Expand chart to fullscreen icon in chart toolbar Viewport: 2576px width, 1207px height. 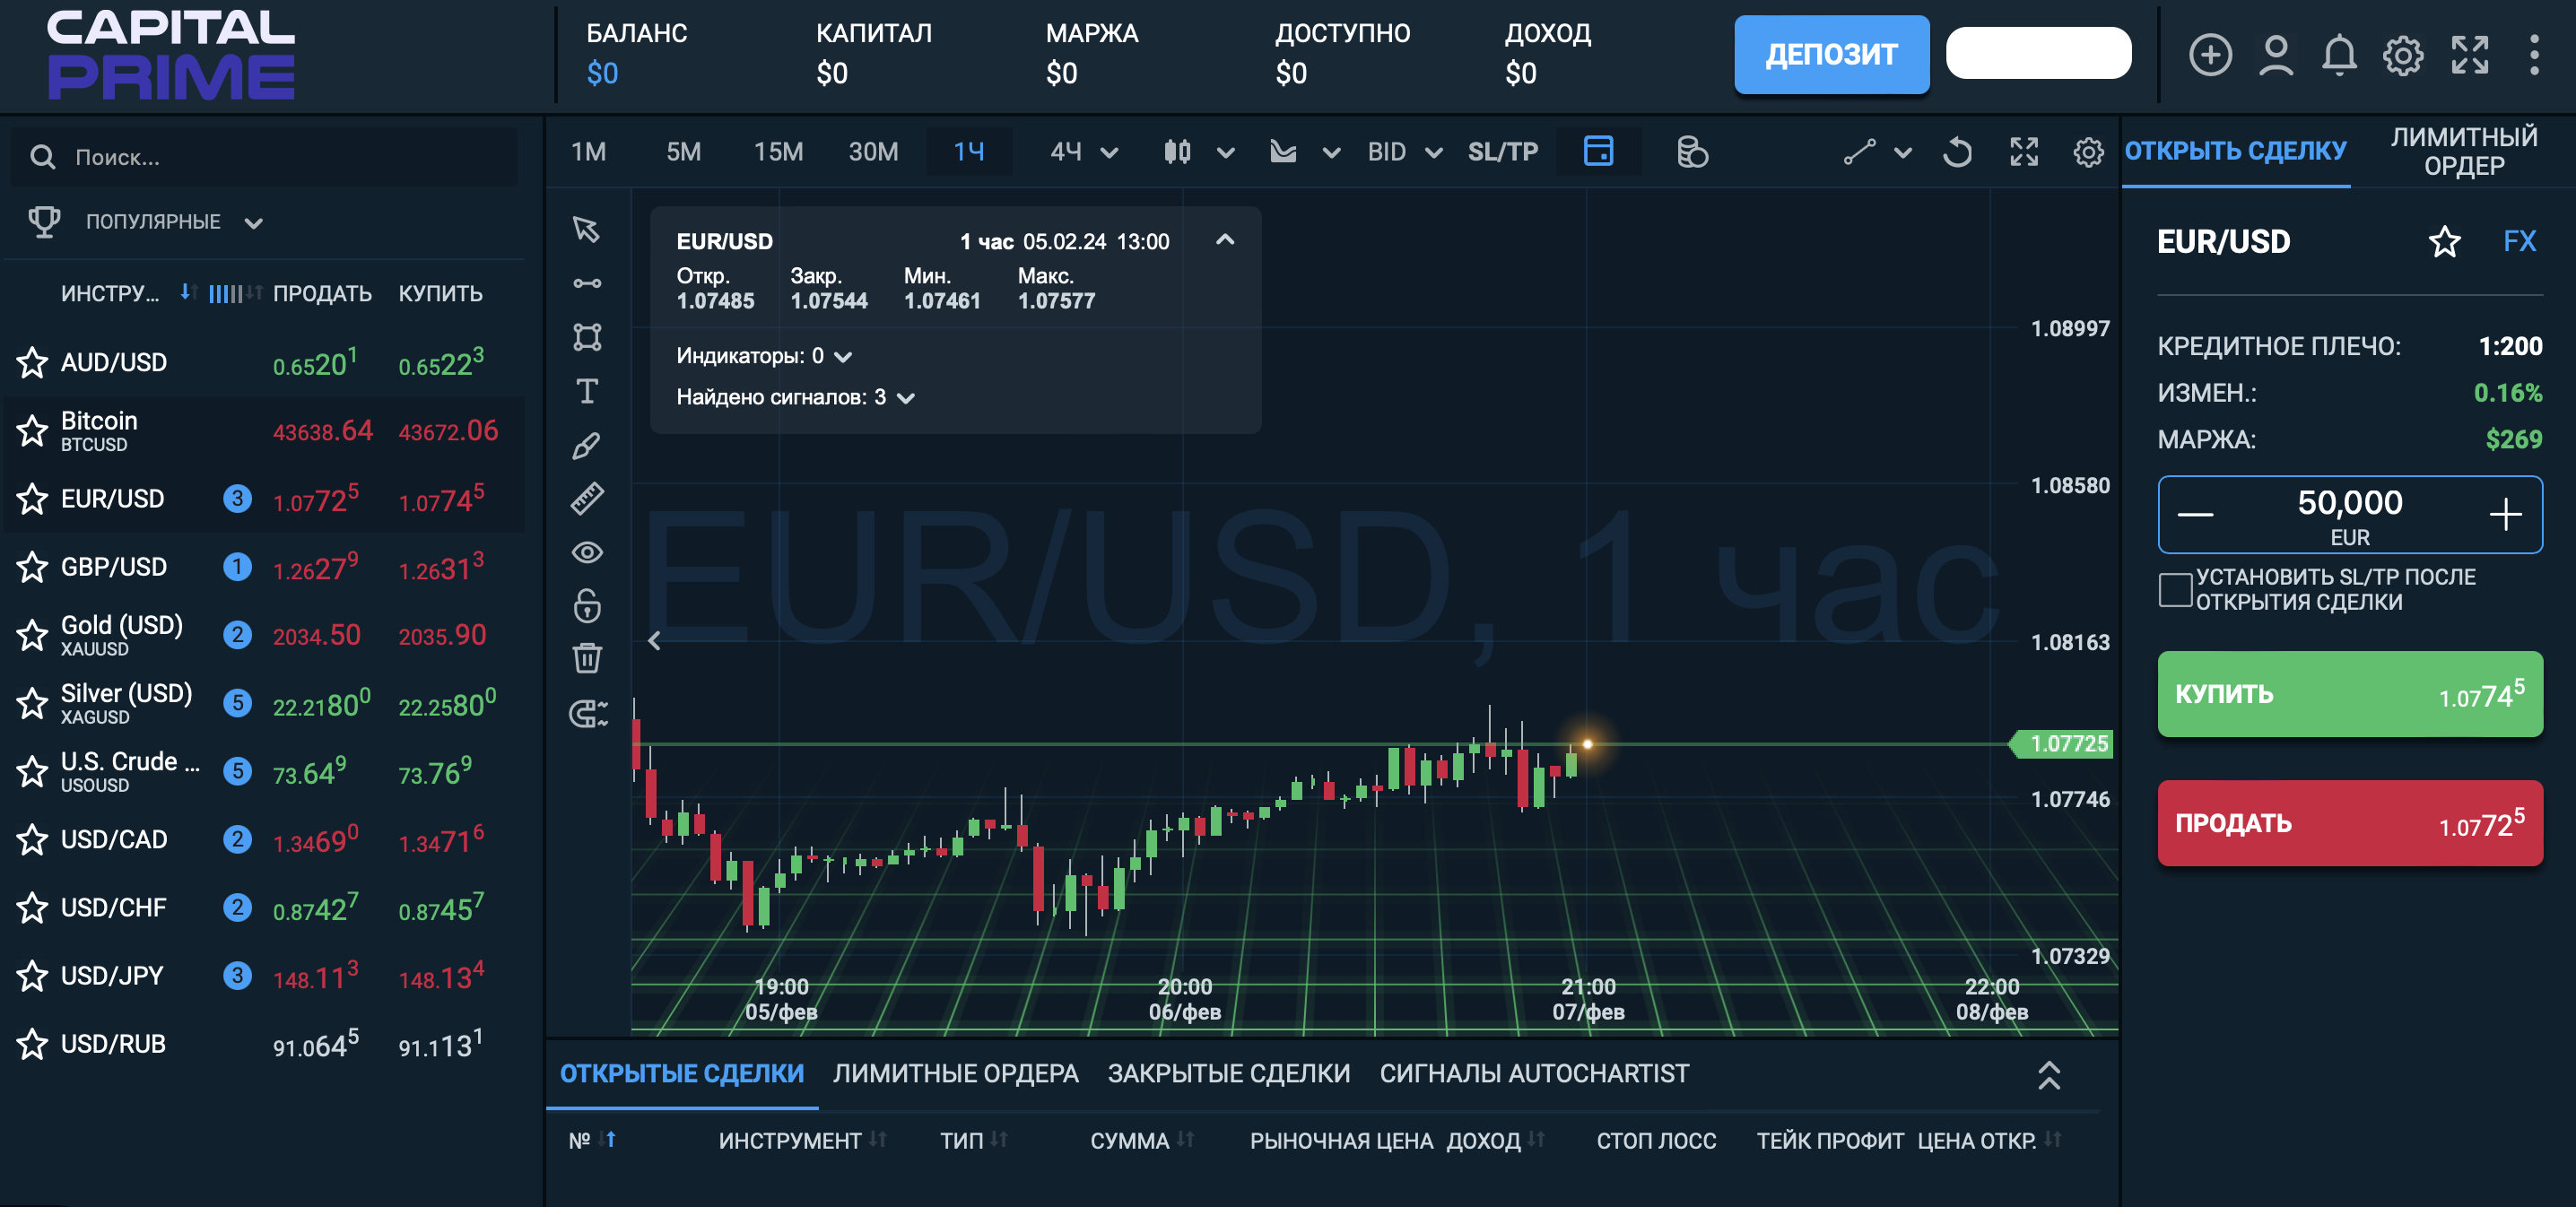pos(2024,152)
